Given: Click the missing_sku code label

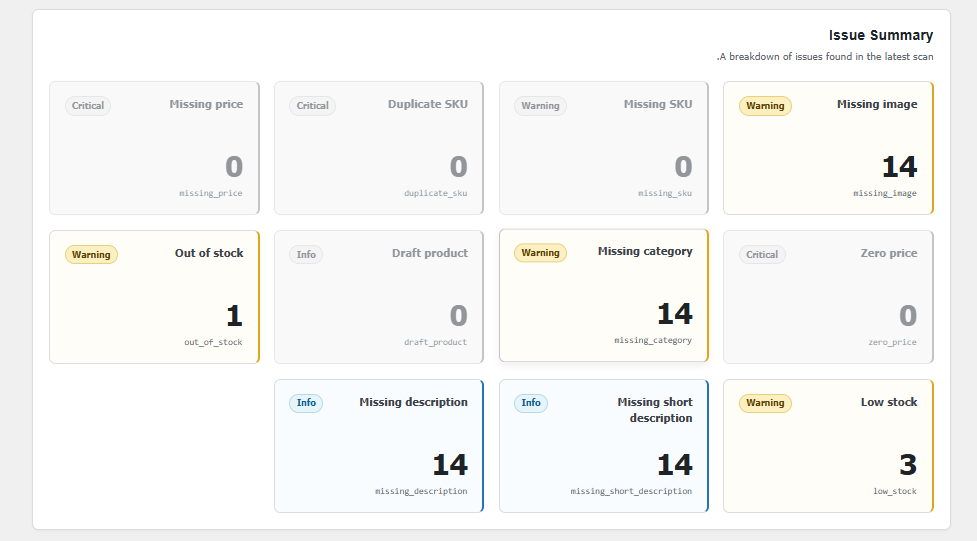Looking at the screenshot, I should coord(665,193).
